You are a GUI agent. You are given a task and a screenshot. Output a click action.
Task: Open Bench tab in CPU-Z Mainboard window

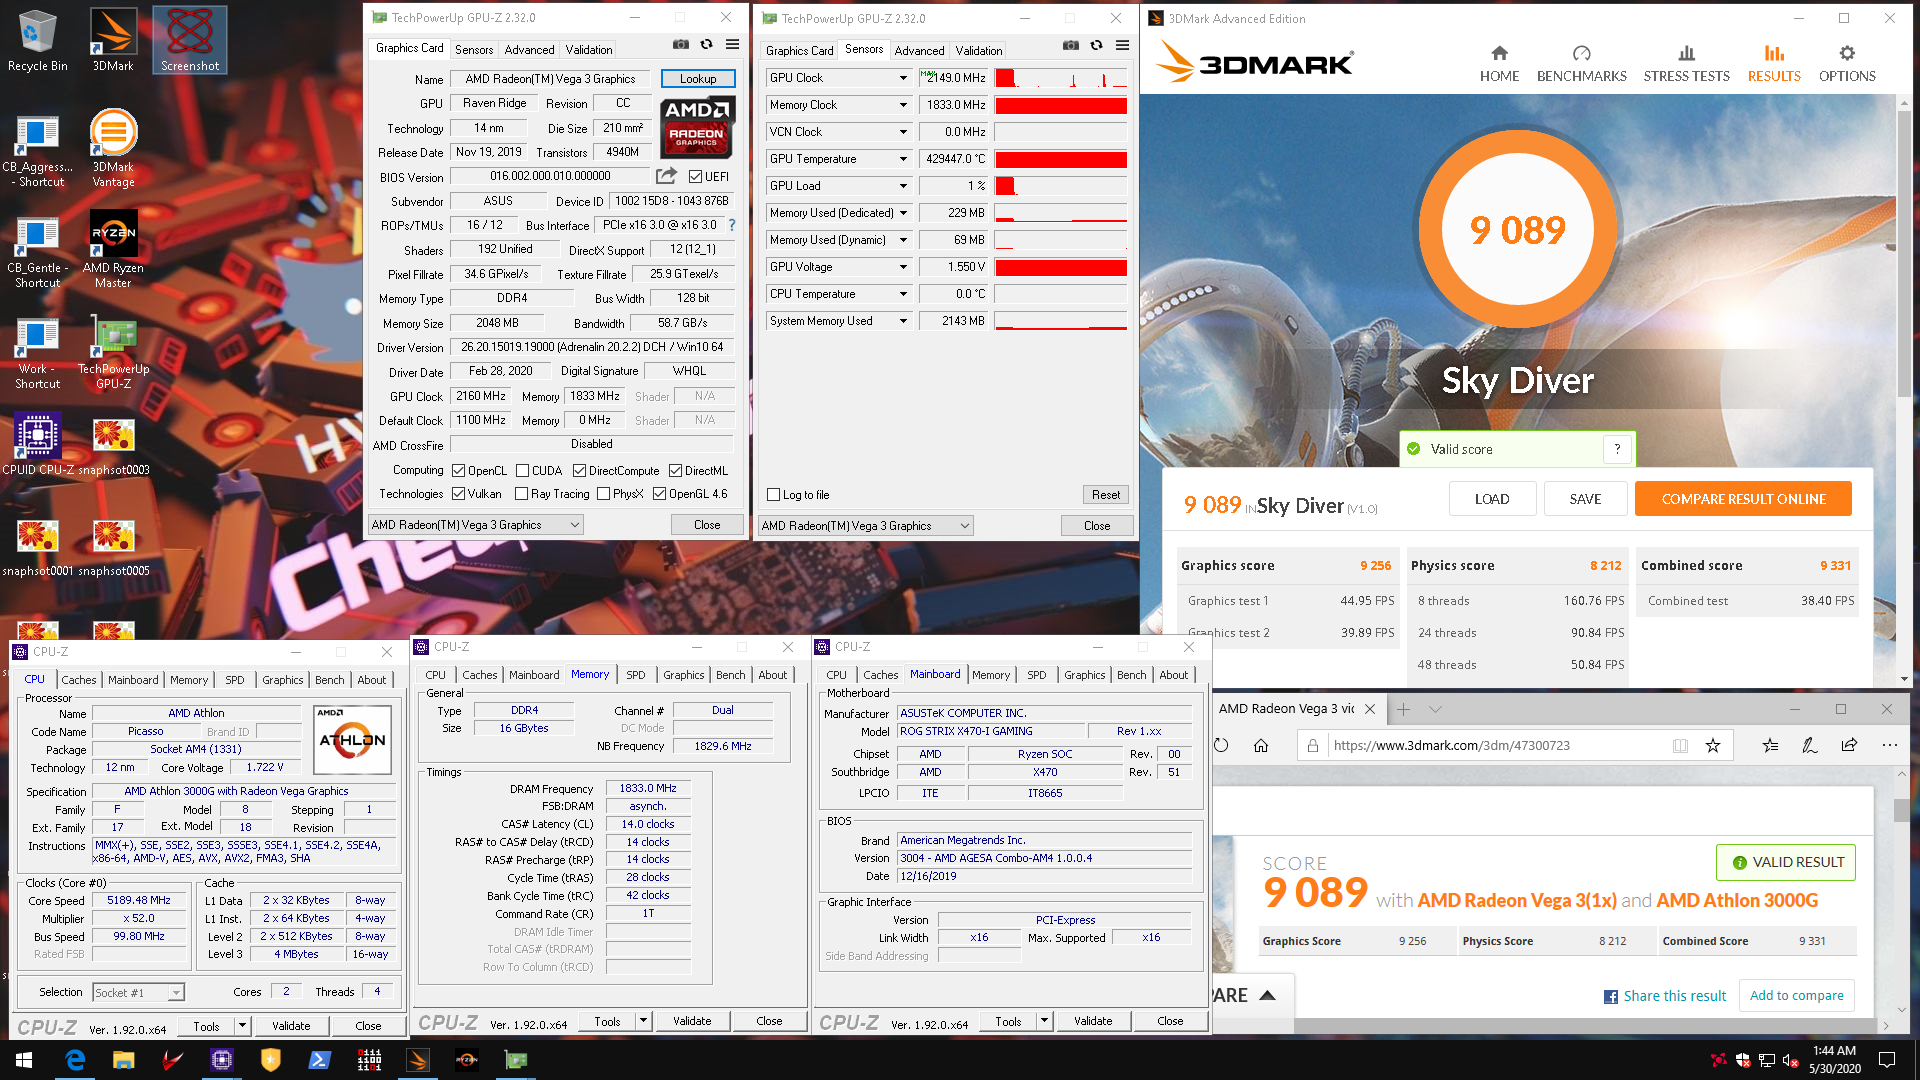click(x=1131, y=675)
